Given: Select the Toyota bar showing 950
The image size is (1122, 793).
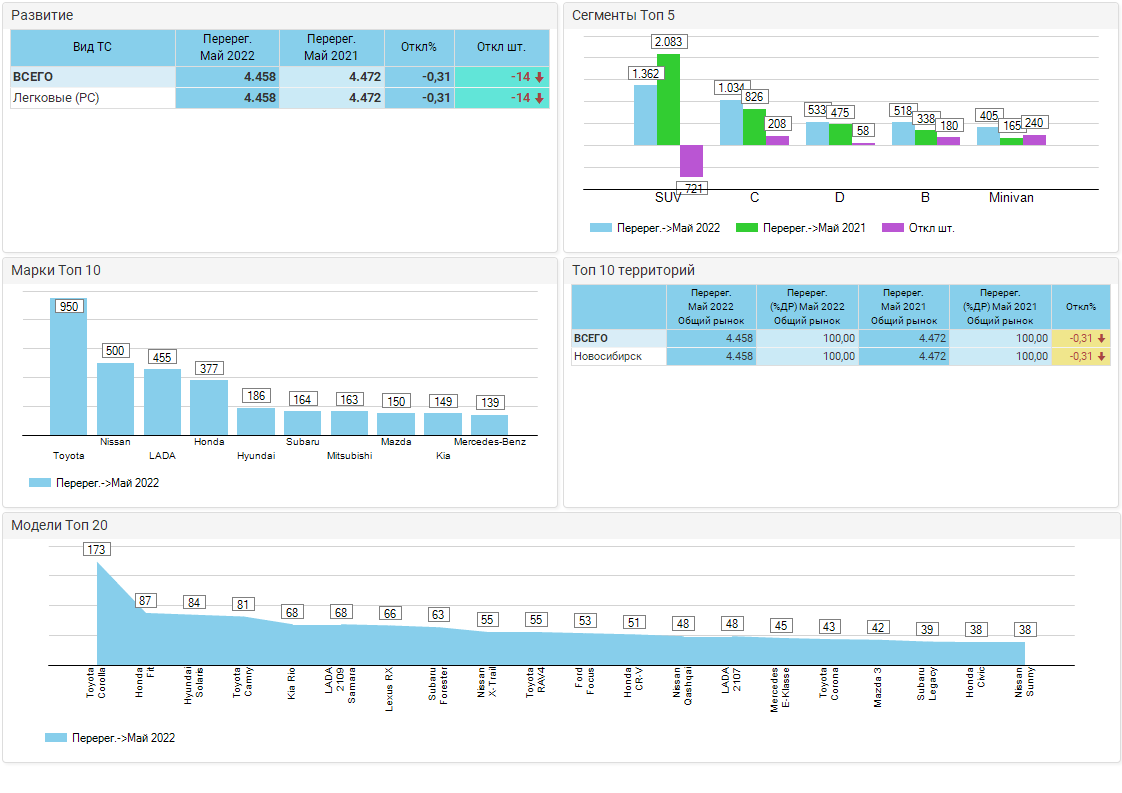Looking at the screenshot, I should [68, 370].
